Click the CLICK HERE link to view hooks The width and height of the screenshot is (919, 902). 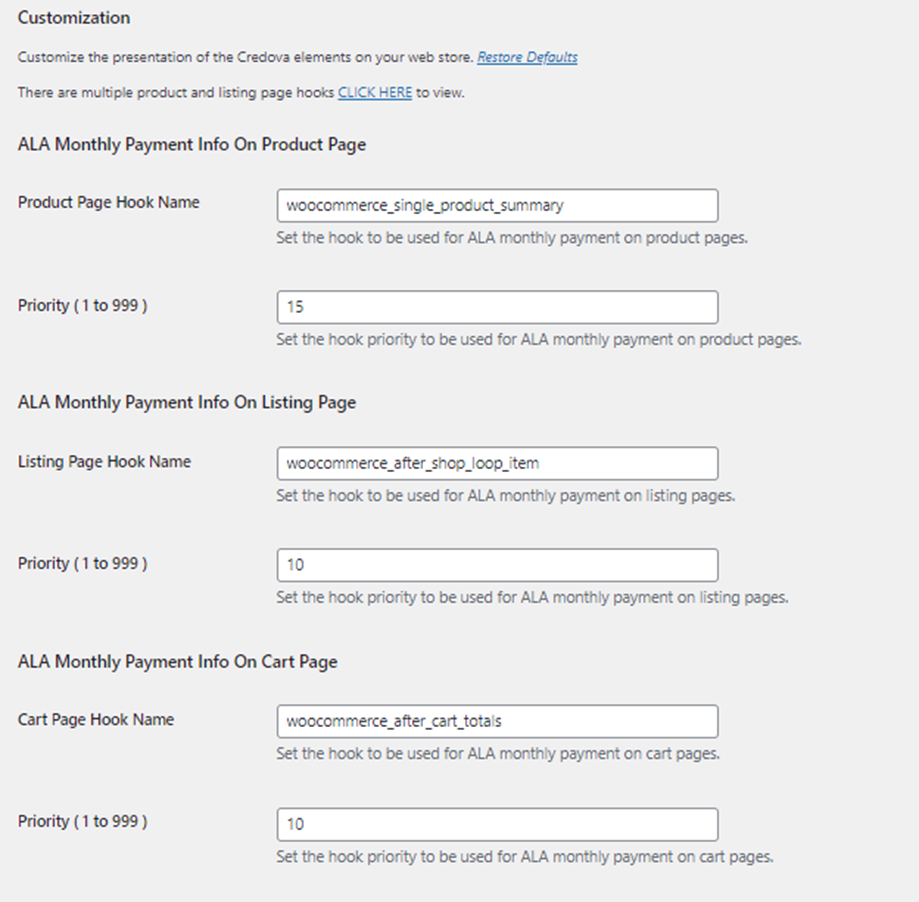(374, 92)
